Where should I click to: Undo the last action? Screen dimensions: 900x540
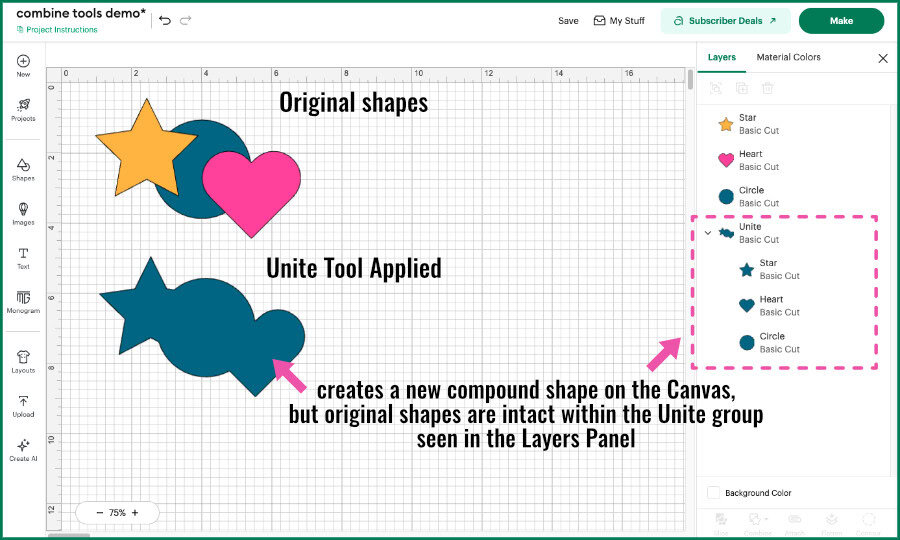tap(165, 21)
